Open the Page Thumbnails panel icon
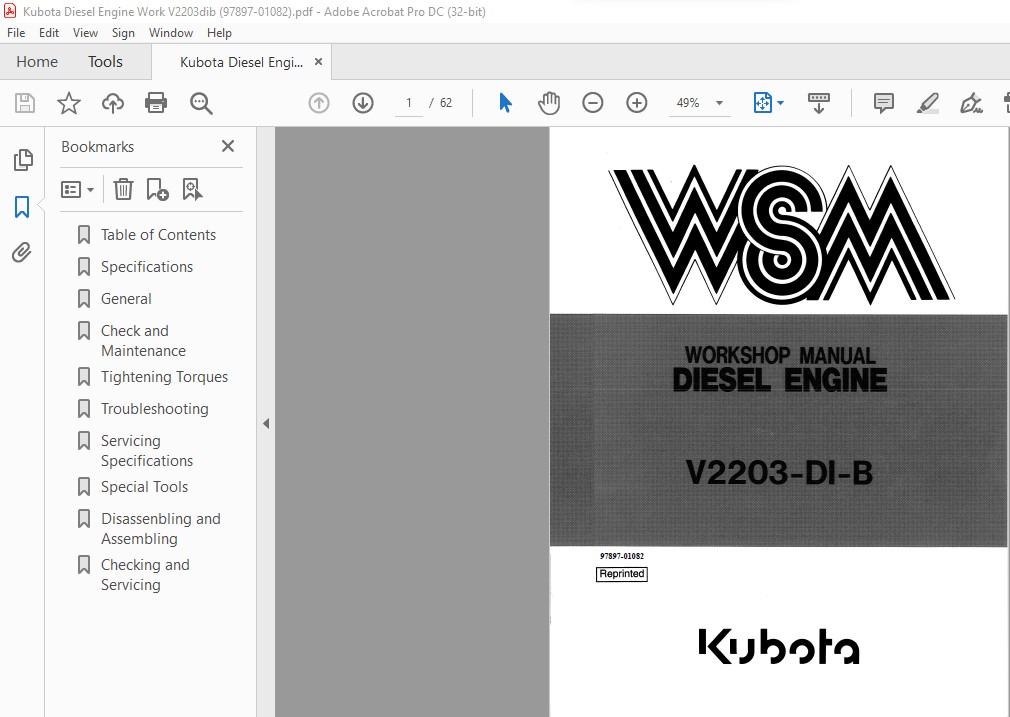This screenshot has width=1010, height=717. click(23, 160)
